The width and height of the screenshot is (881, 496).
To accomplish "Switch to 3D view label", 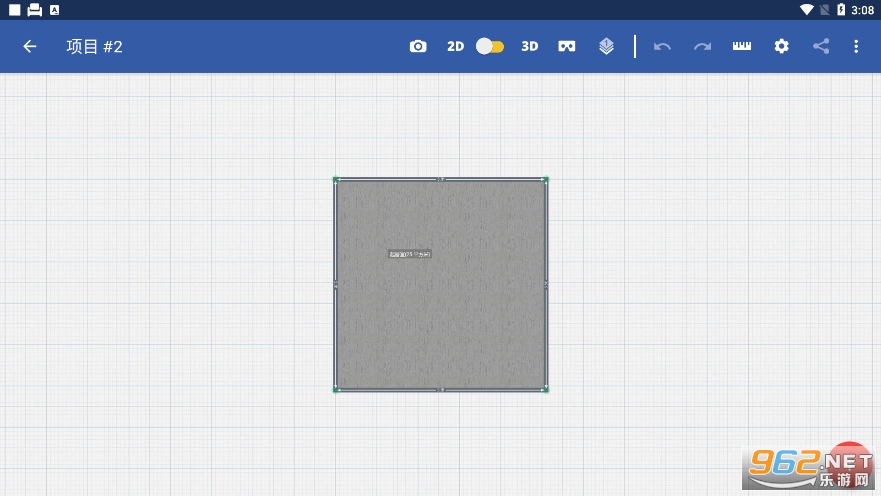I will (530, 46).
